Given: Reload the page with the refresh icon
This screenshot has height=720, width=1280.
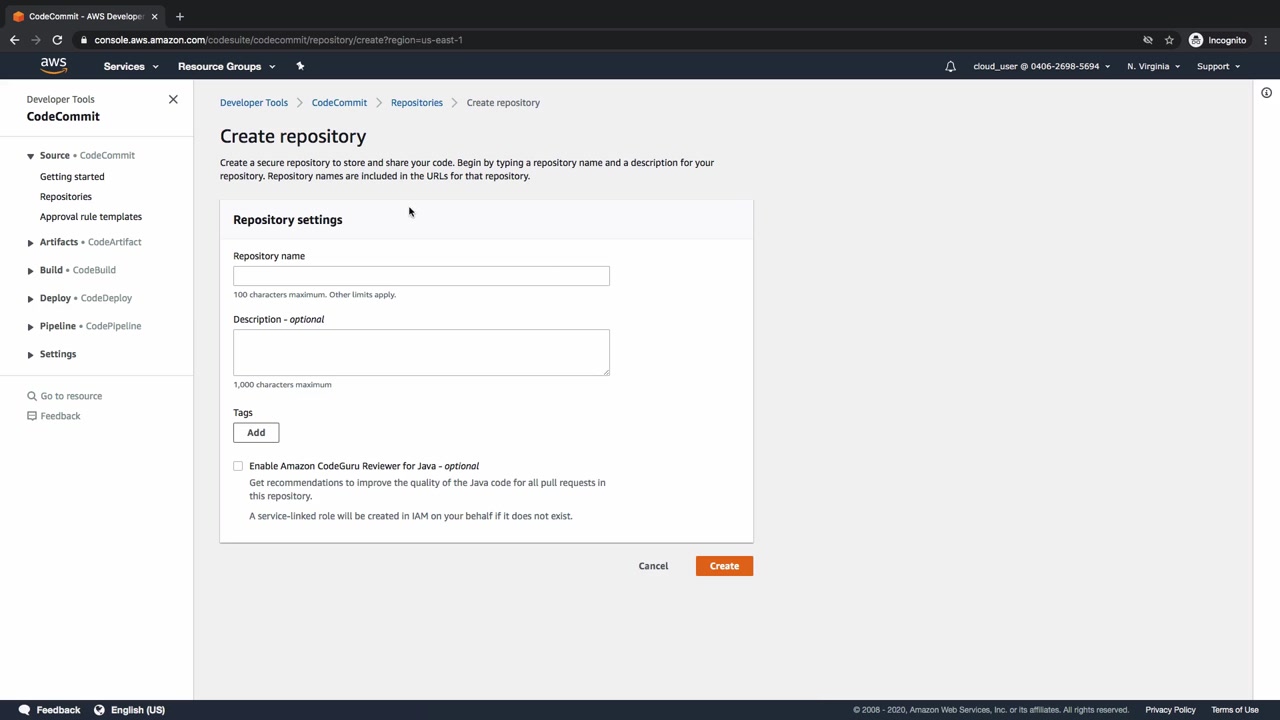Looking at the screenshot, I should tap(57, 40).
